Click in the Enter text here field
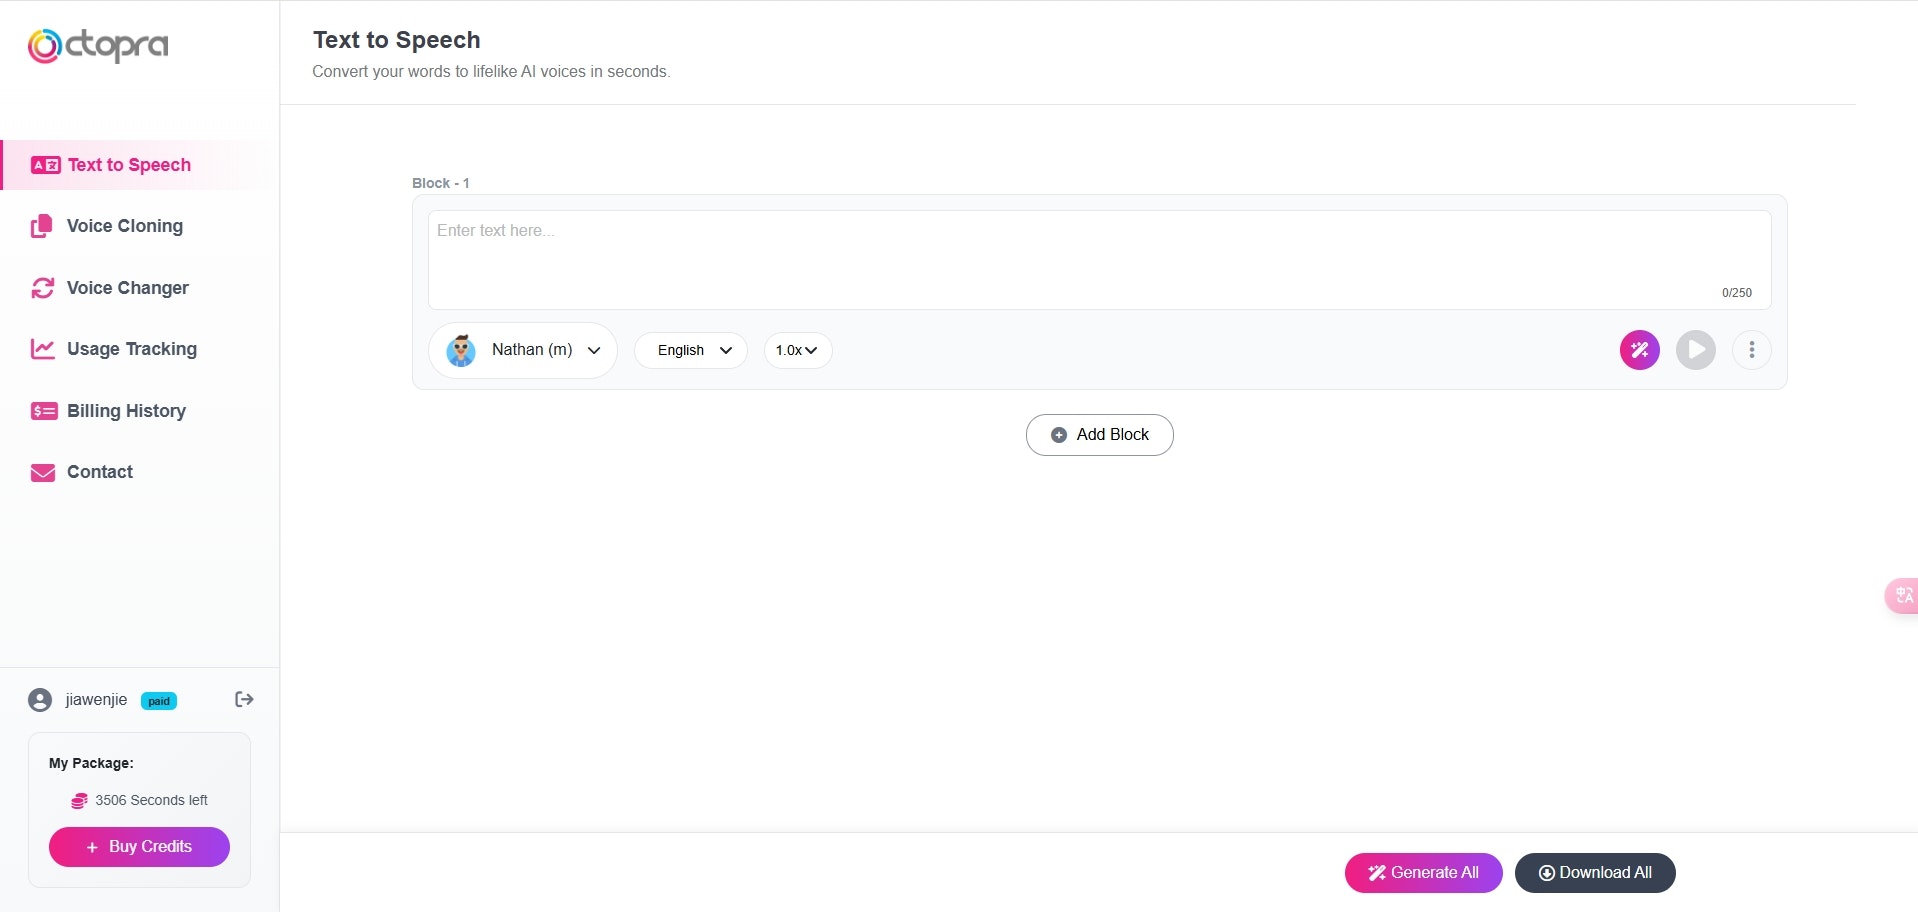The image size is (1918, 912). tap(1099, 260)
